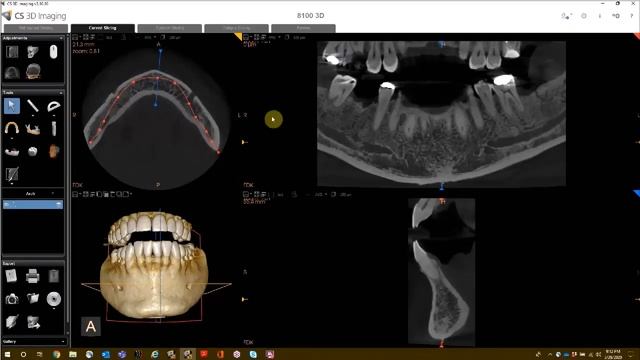Open 3D view toolbar layout dropdown
640x360 pixels.
pos(76,194)
